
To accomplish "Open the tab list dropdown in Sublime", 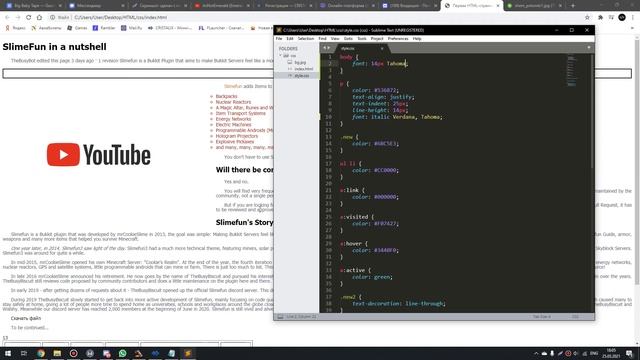I will (589, 48).
